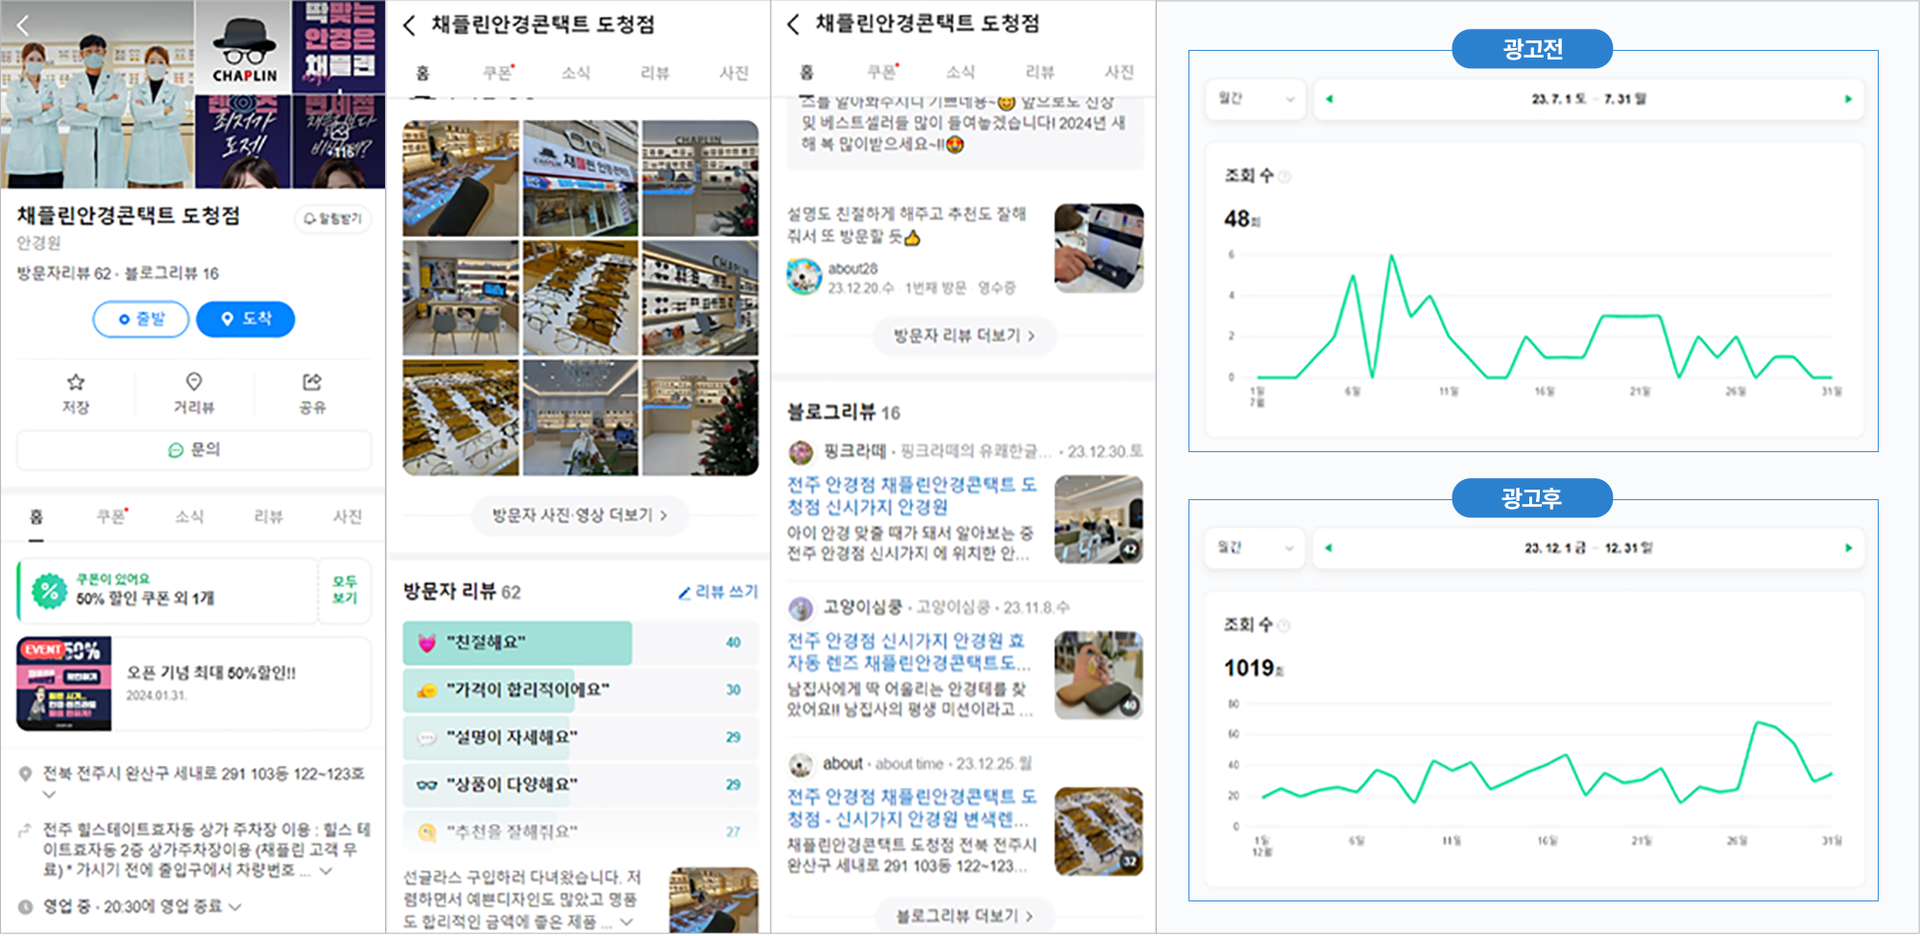Open the 50% EVENT news thumbnail
This screenshot has height=936, width=1920.
(64, 684)
